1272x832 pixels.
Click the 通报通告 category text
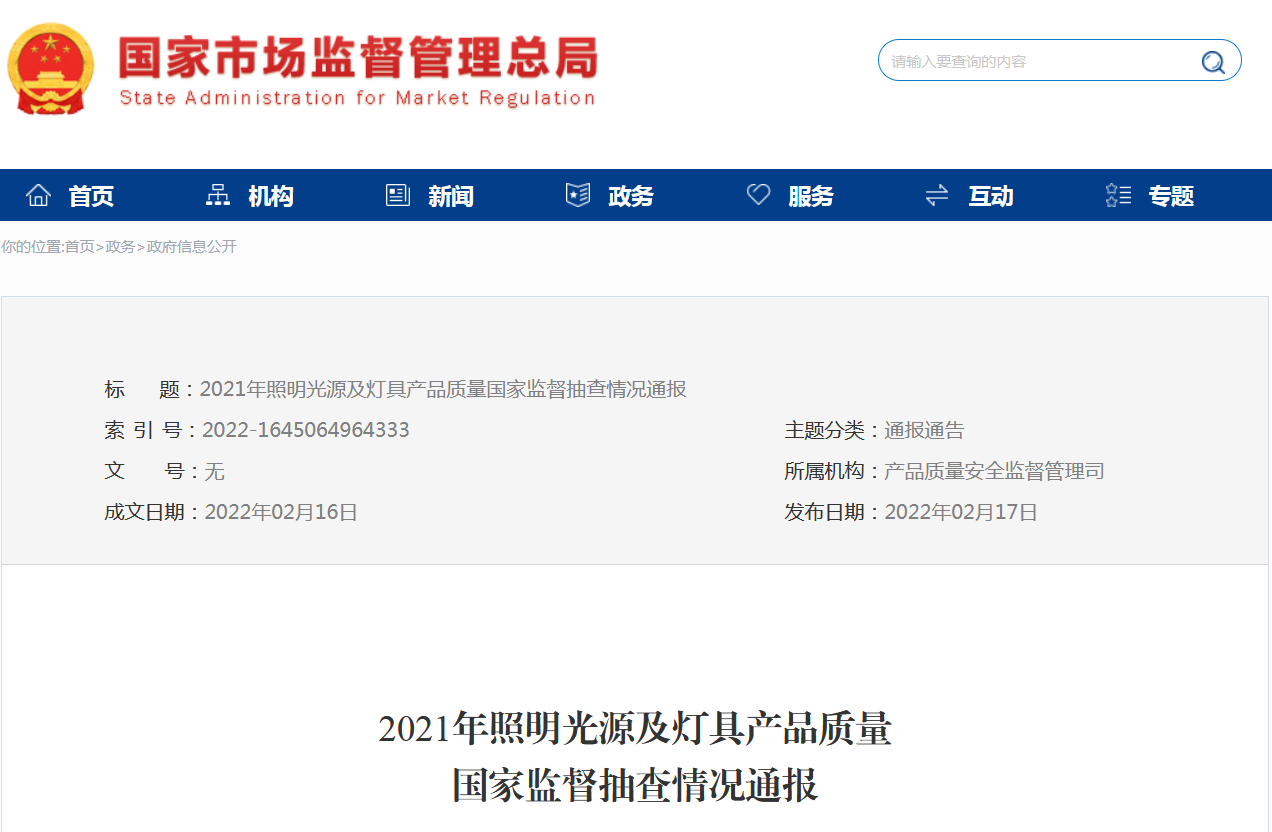click(x=924, y=431)
